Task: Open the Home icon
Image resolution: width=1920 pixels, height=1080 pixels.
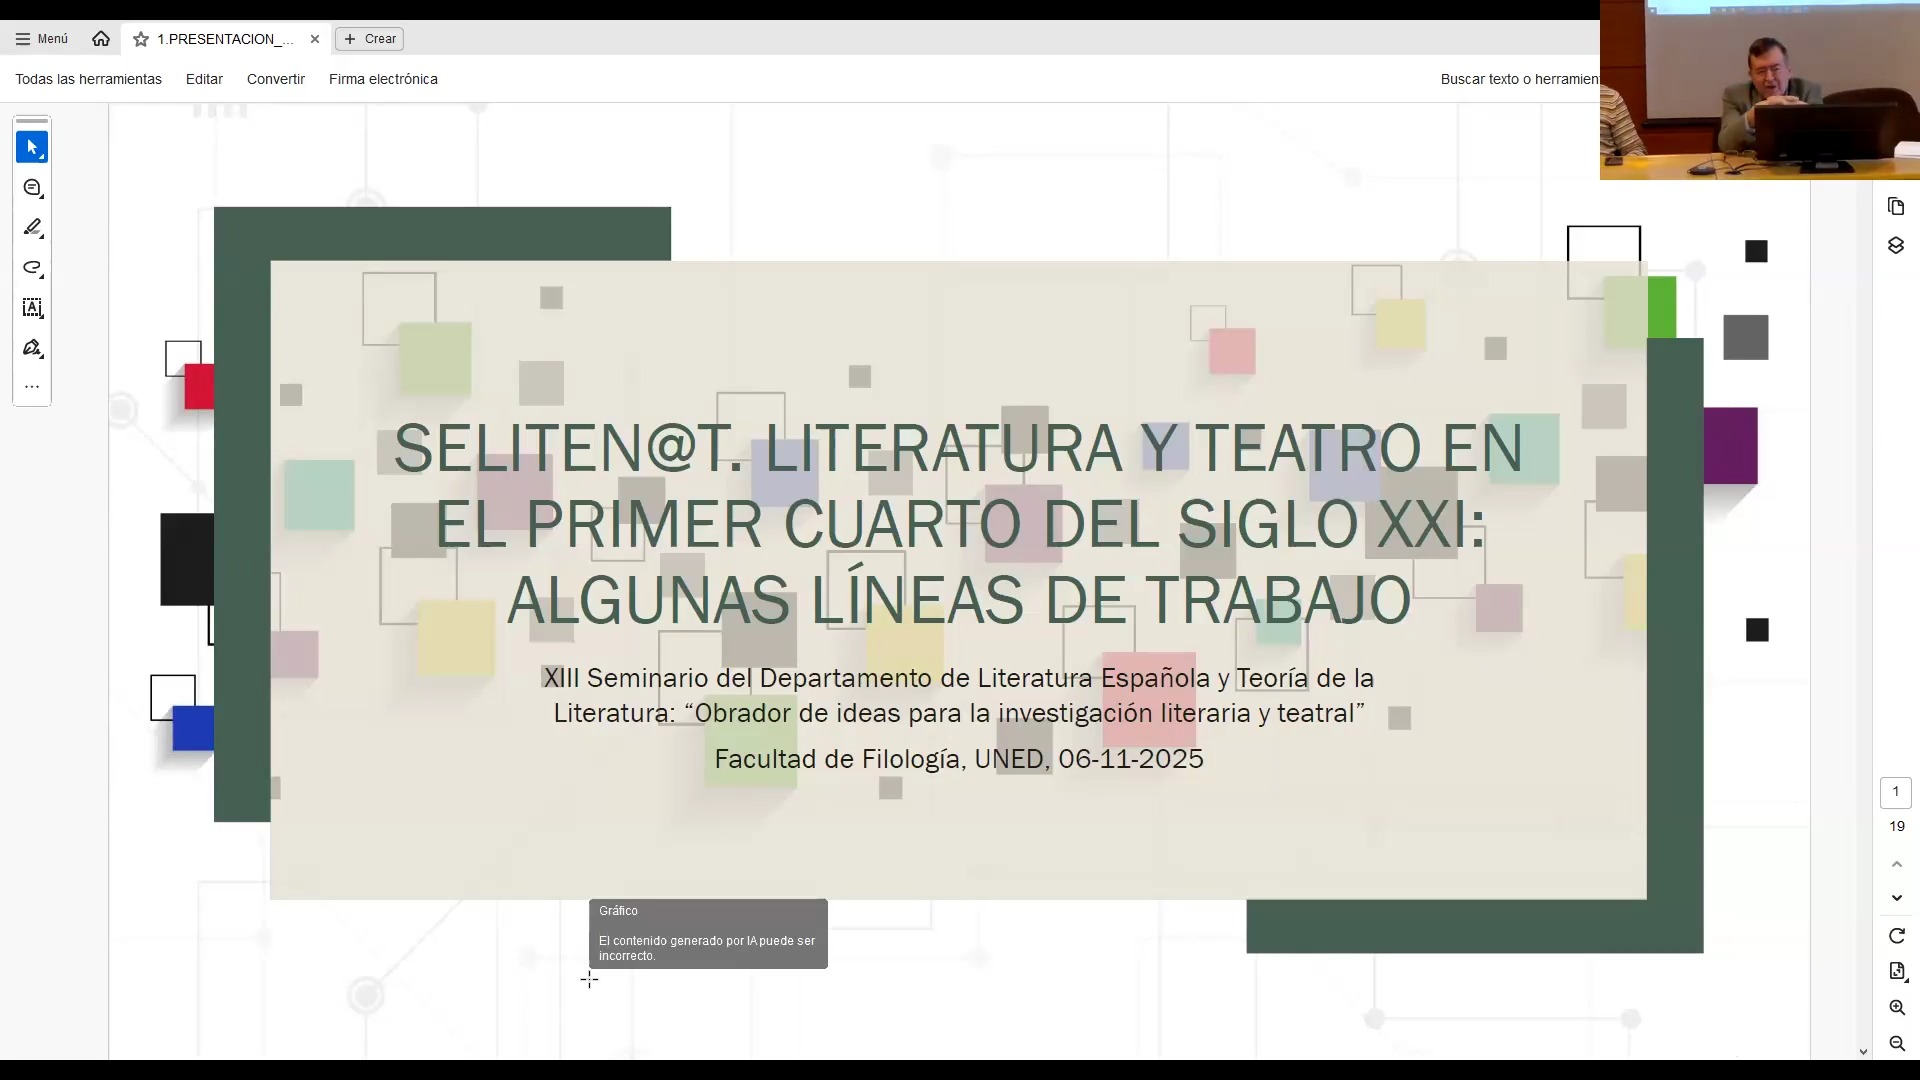Action: tap(101, 39)
